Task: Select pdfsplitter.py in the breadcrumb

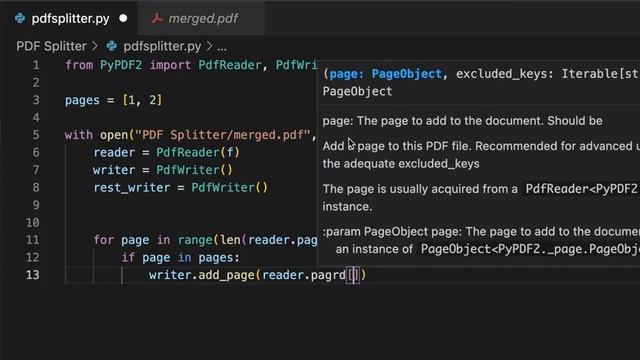Action: (162, 46)
